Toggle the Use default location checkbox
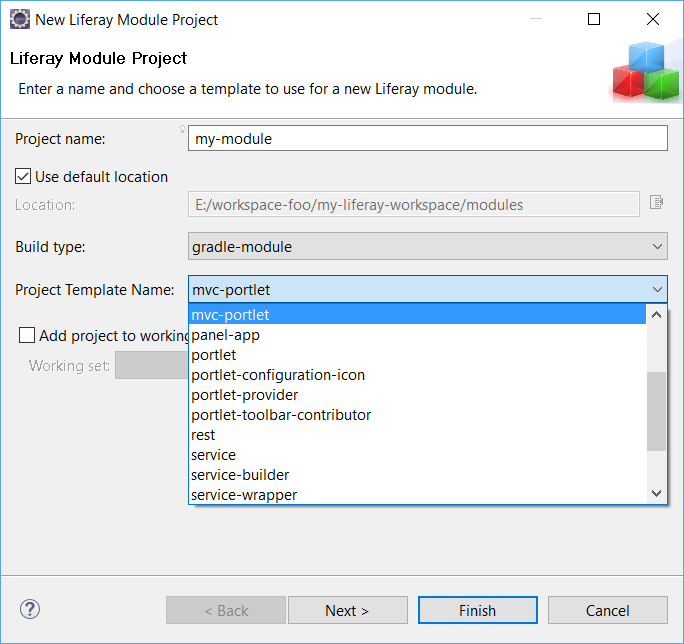 pos(23,176)
